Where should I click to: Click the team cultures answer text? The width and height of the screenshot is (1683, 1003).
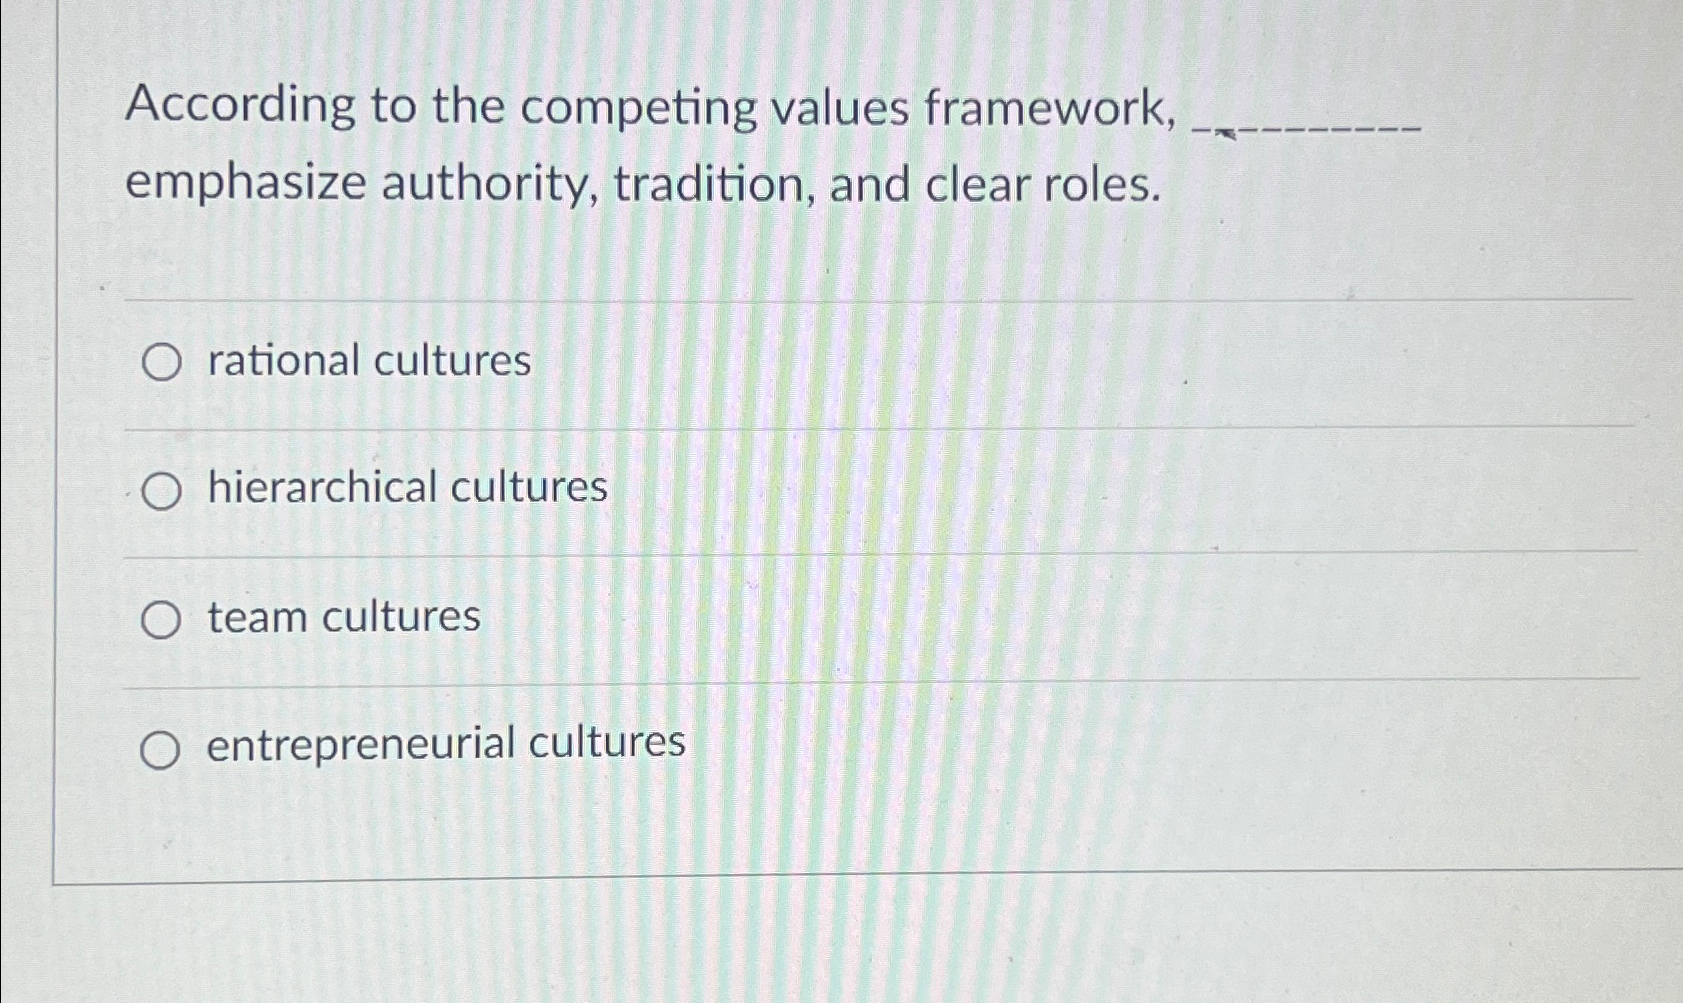(342, 617)
